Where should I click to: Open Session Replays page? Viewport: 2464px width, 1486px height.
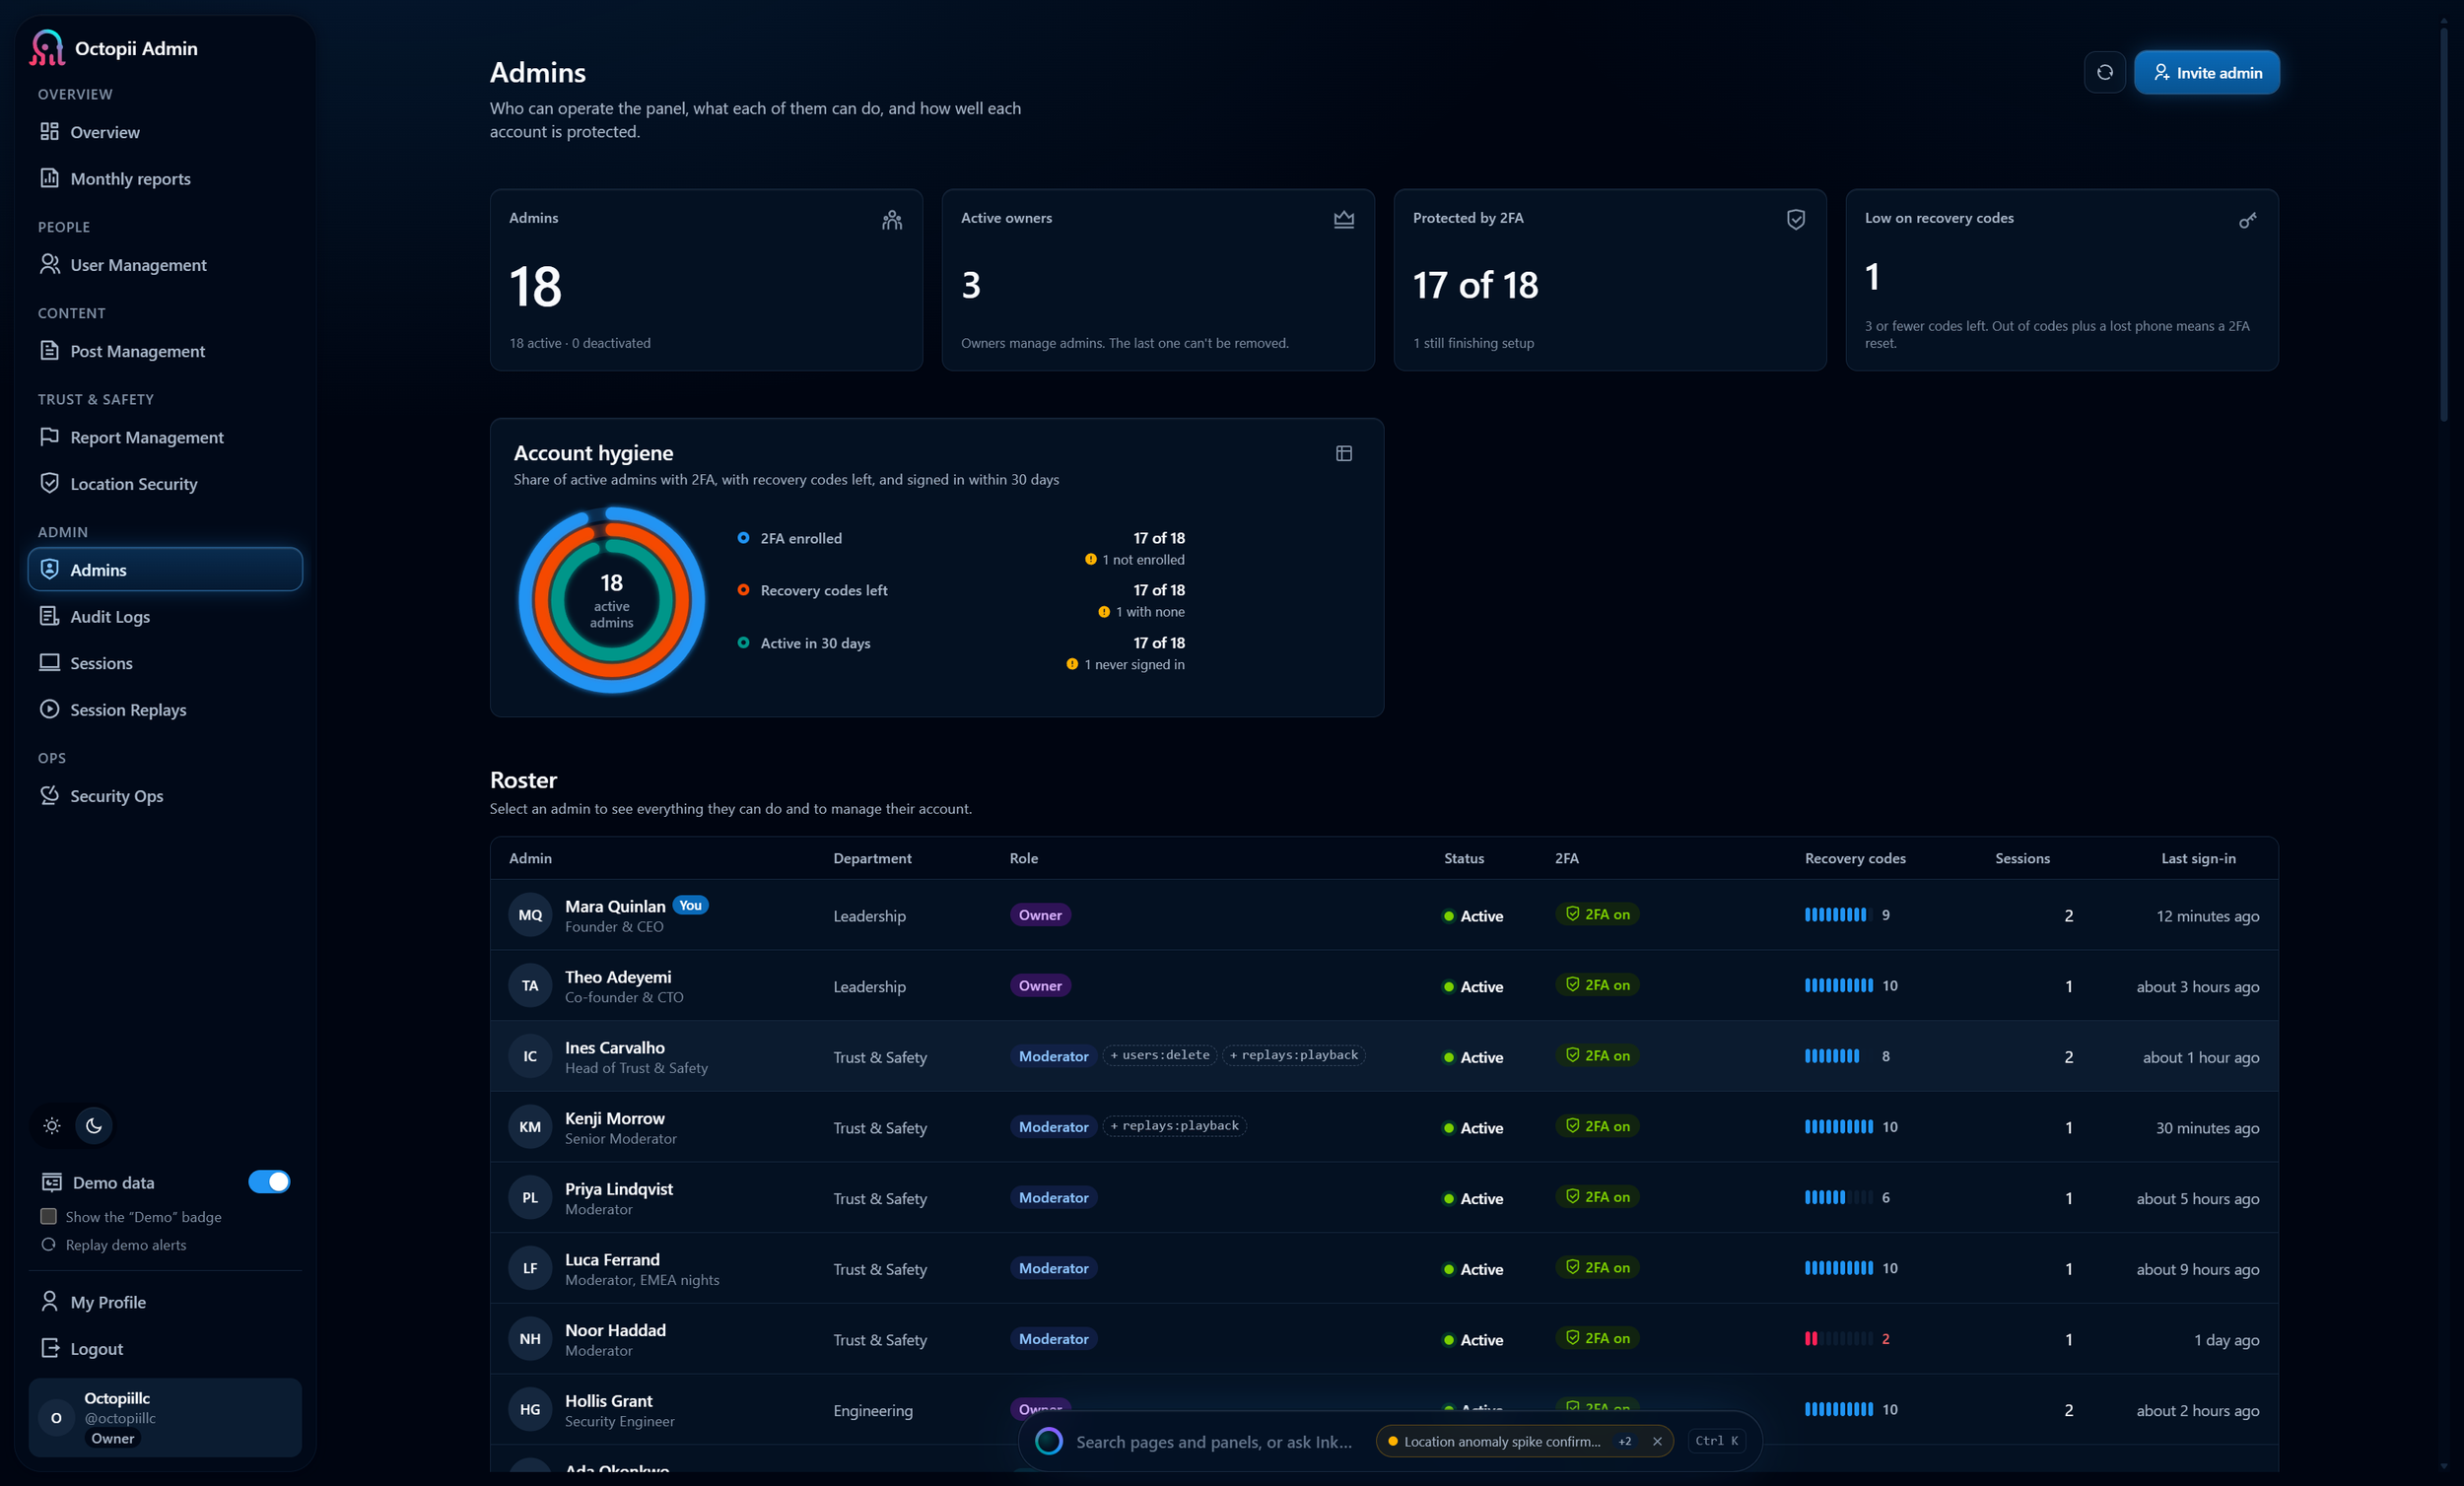165,709
